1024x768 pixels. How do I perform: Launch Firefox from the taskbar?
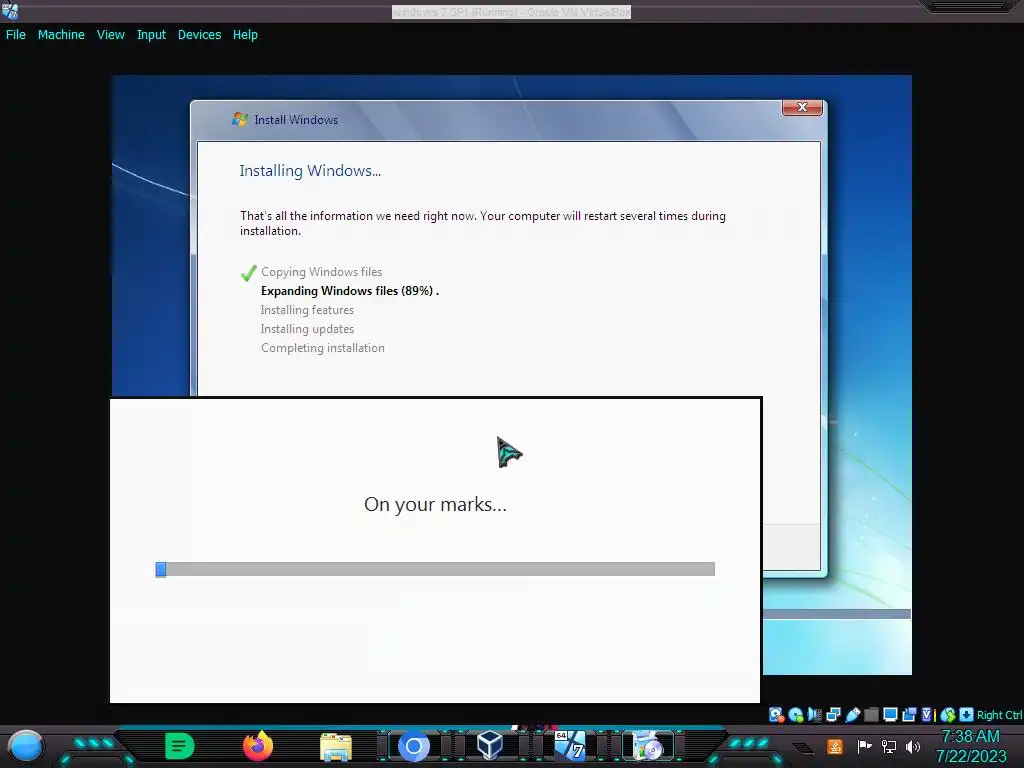coord(257,746)
